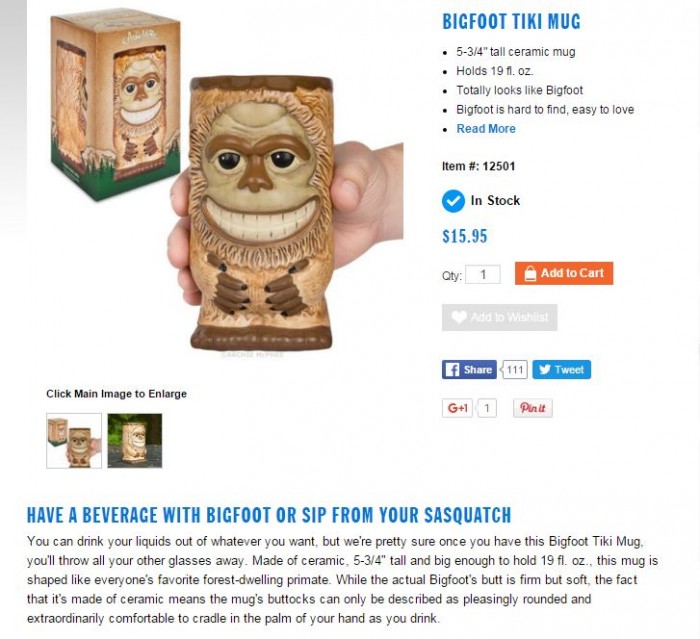Click the Google +1 button
The width and height of the screenshot is (700, 639).
pos(457,408)
